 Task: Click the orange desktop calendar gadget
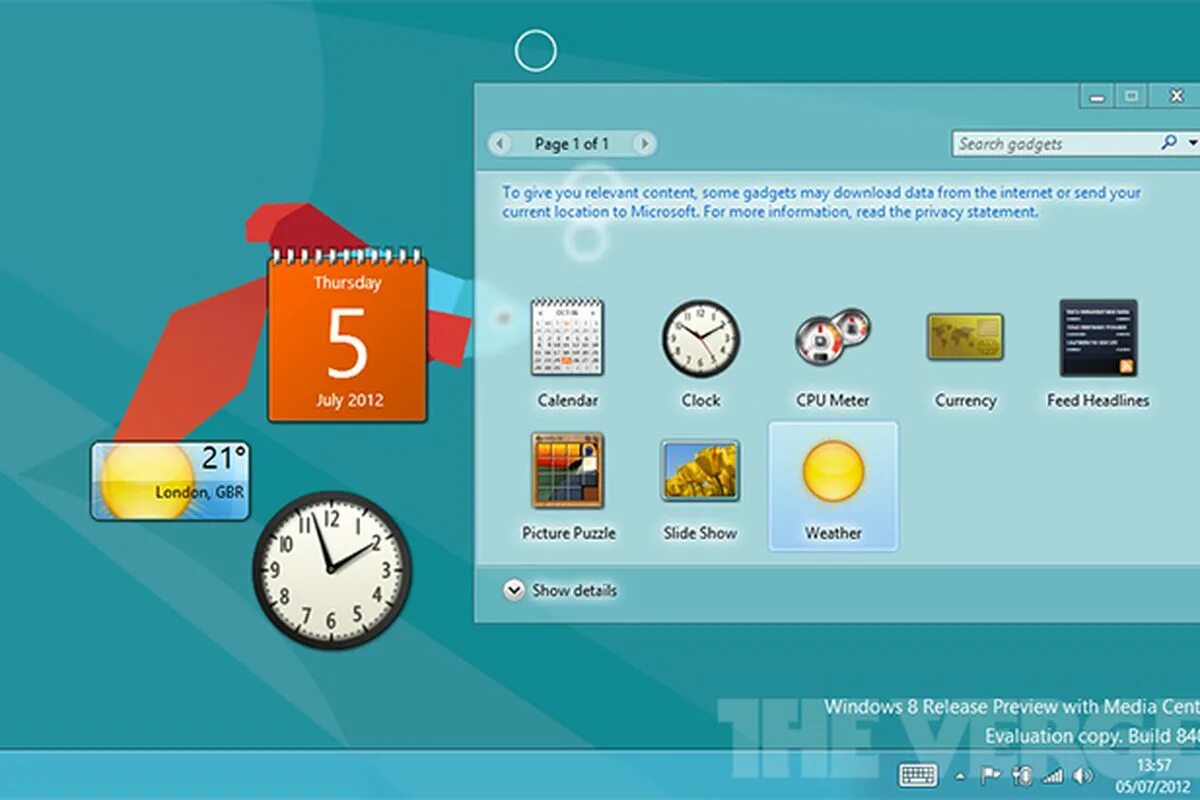(347, 334)
